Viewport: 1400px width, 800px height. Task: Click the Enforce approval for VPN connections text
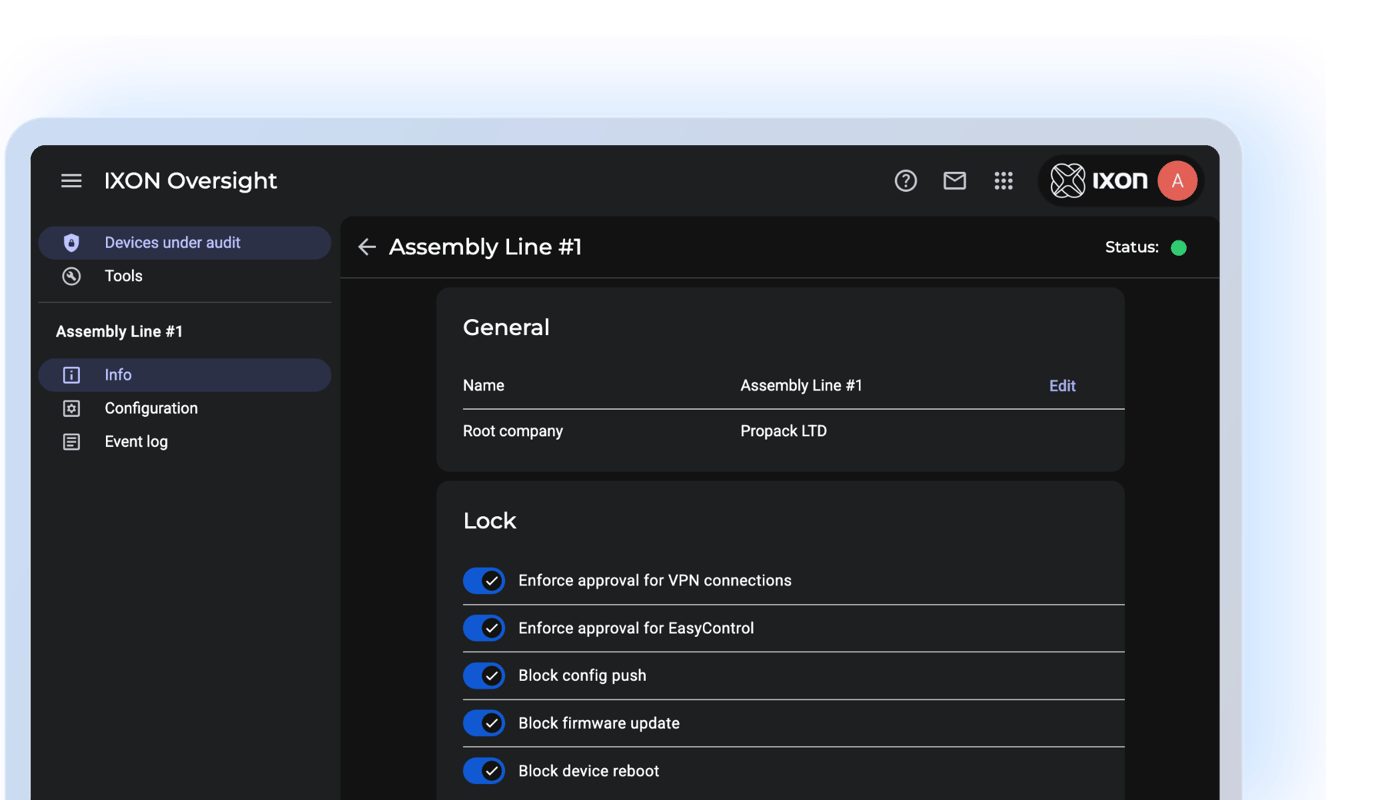point(655,581)
